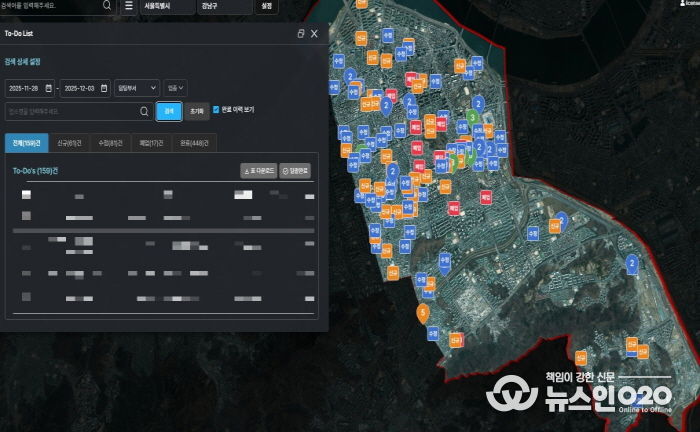This screenshot has height=432, width=700.
Task: Open the hamburger menu
Action: pos(128,5)
